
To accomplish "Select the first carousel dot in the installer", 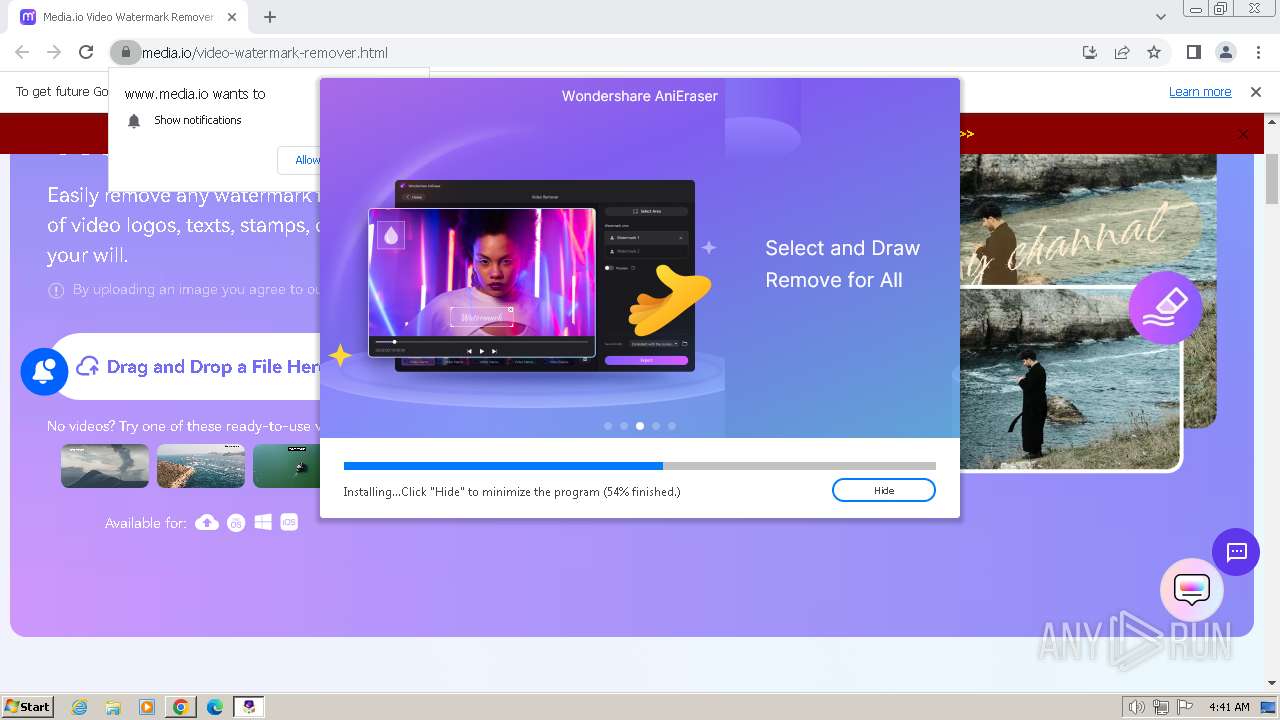I will coord(608,426).
